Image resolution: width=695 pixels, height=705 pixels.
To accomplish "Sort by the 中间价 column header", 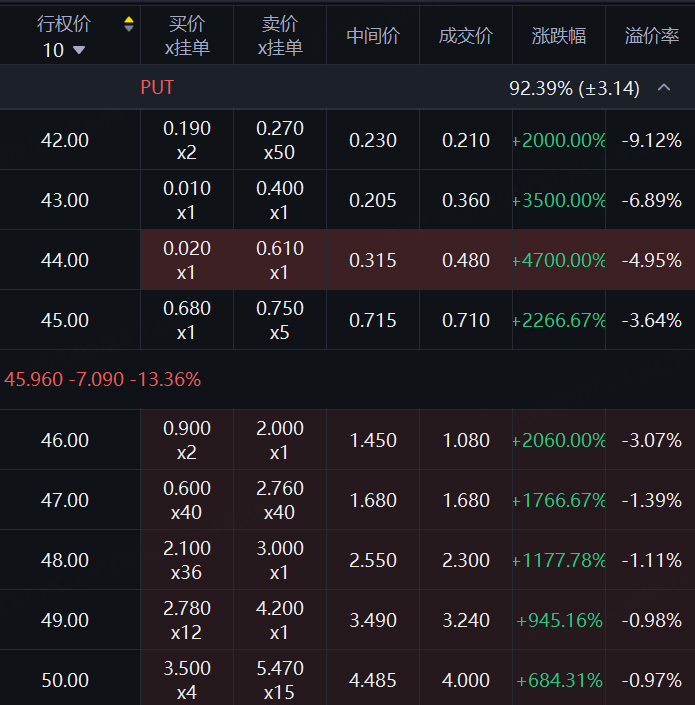I will coord(373,36).
